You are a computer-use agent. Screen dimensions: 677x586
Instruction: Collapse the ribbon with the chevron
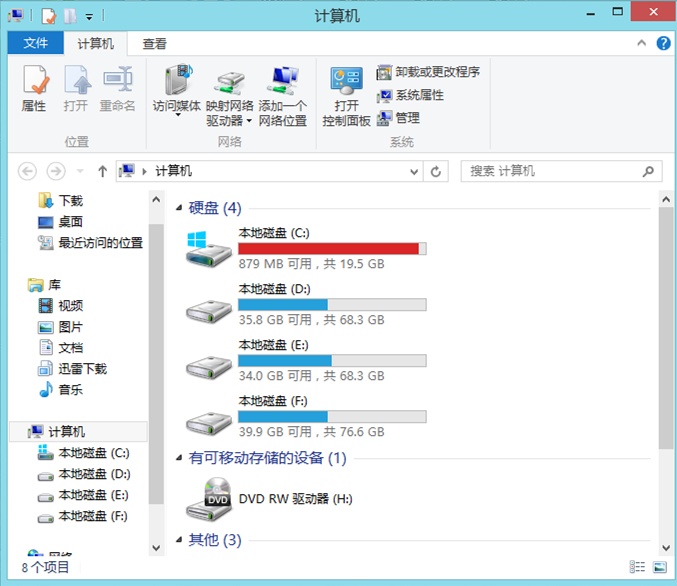click(x=642, y=43)
